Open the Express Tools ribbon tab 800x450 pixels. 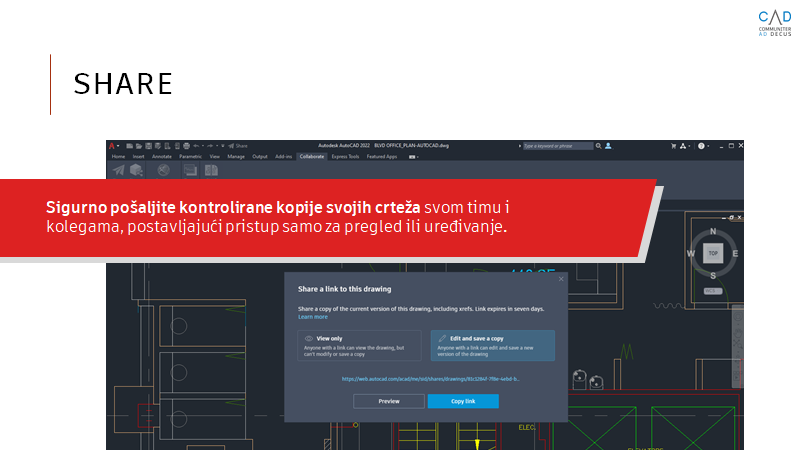(345, 157)
